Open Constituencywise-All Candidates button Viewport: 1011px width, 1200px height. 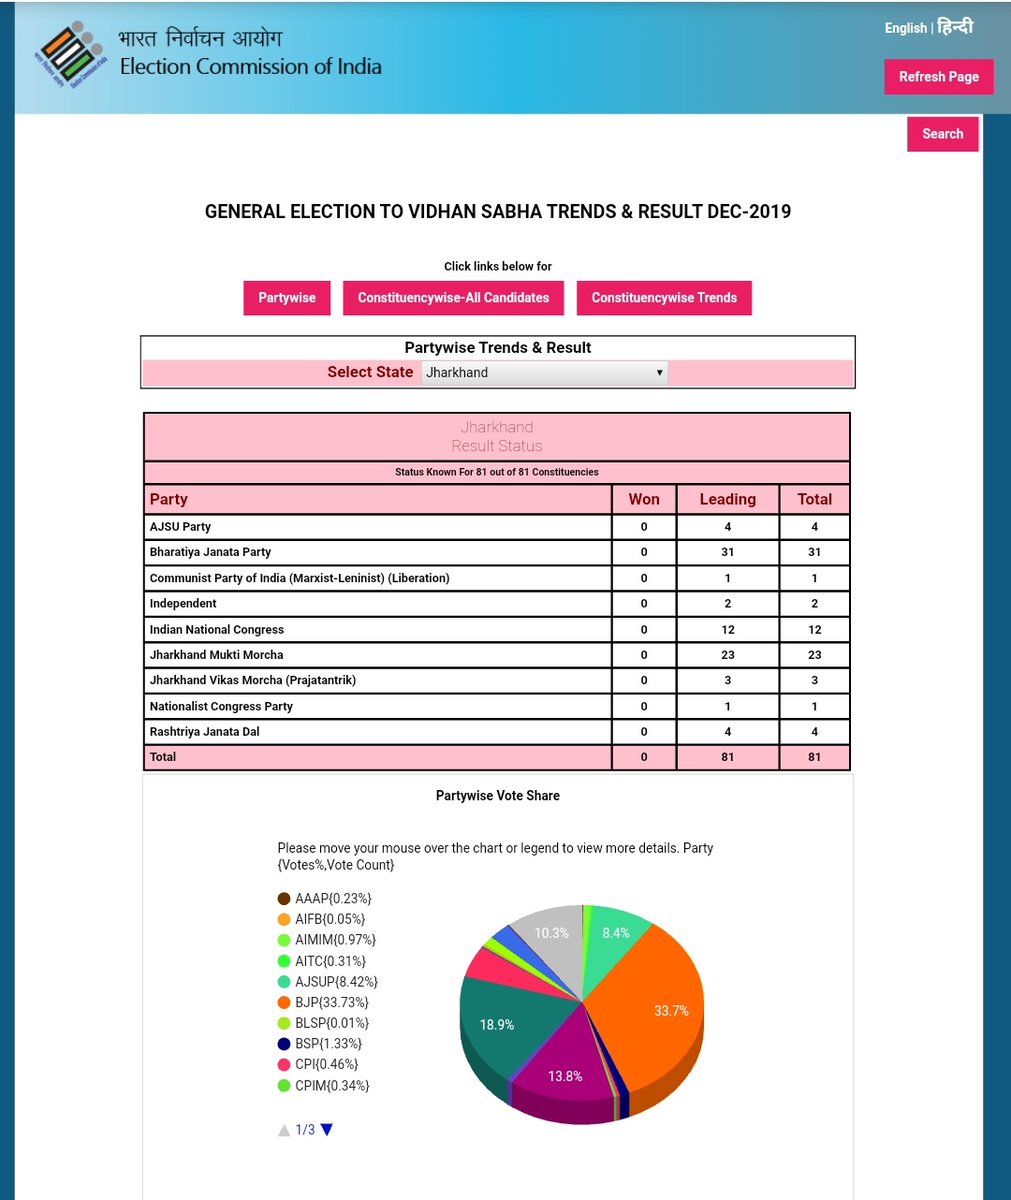pyautogui.click(x=453, y=298)
